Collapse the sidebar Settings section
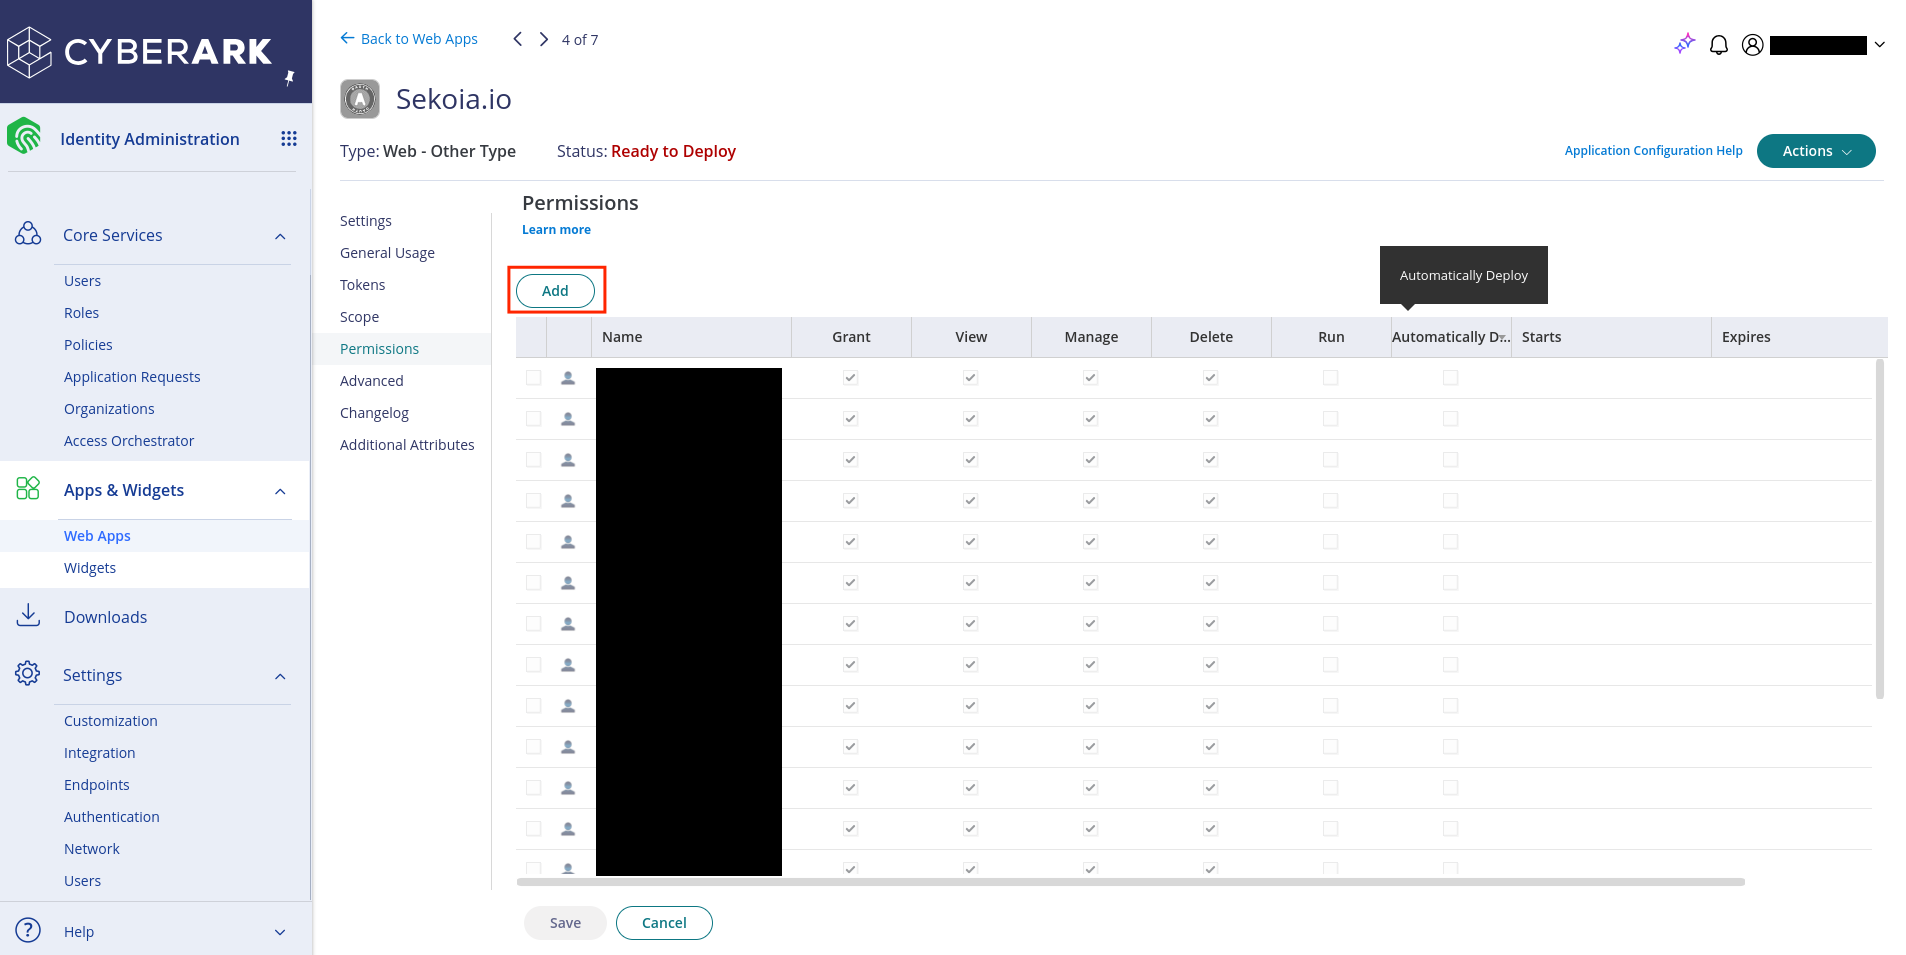The height and width of the screenshot is (955, 1906). [280, 676]
